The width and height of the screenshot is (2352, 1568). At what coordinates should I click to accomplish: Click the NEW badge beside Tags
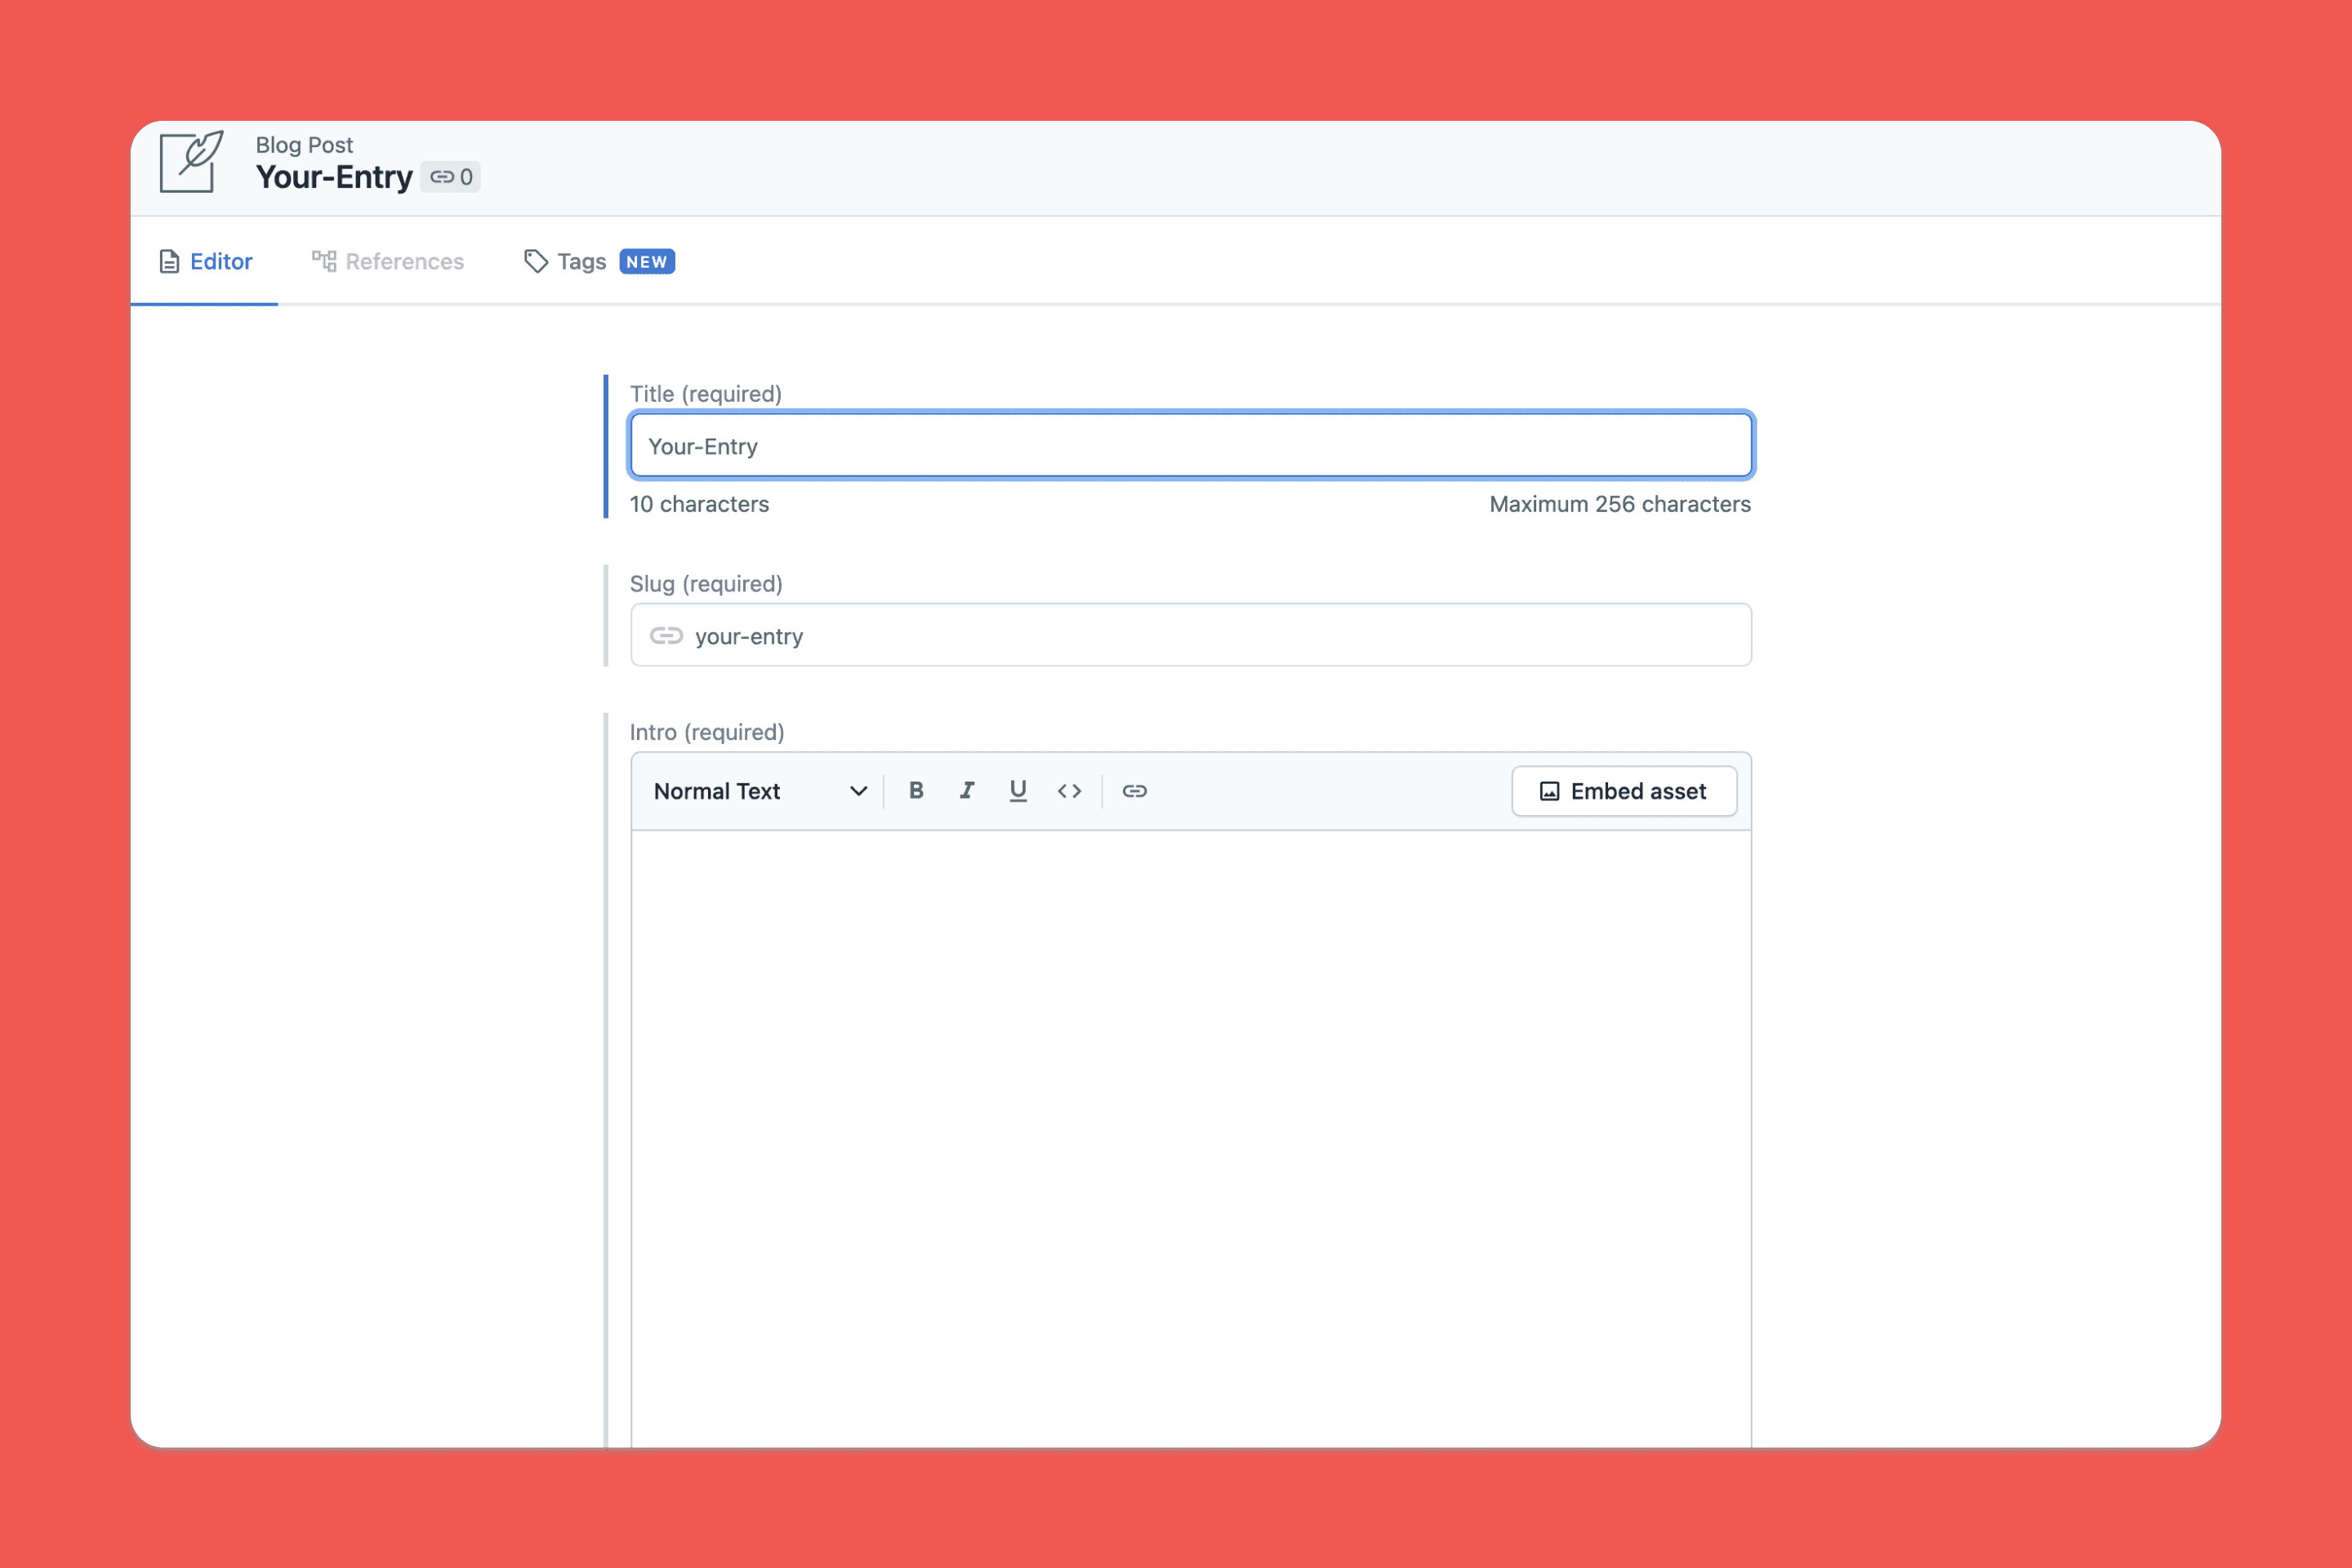click(x=647, y=262)
